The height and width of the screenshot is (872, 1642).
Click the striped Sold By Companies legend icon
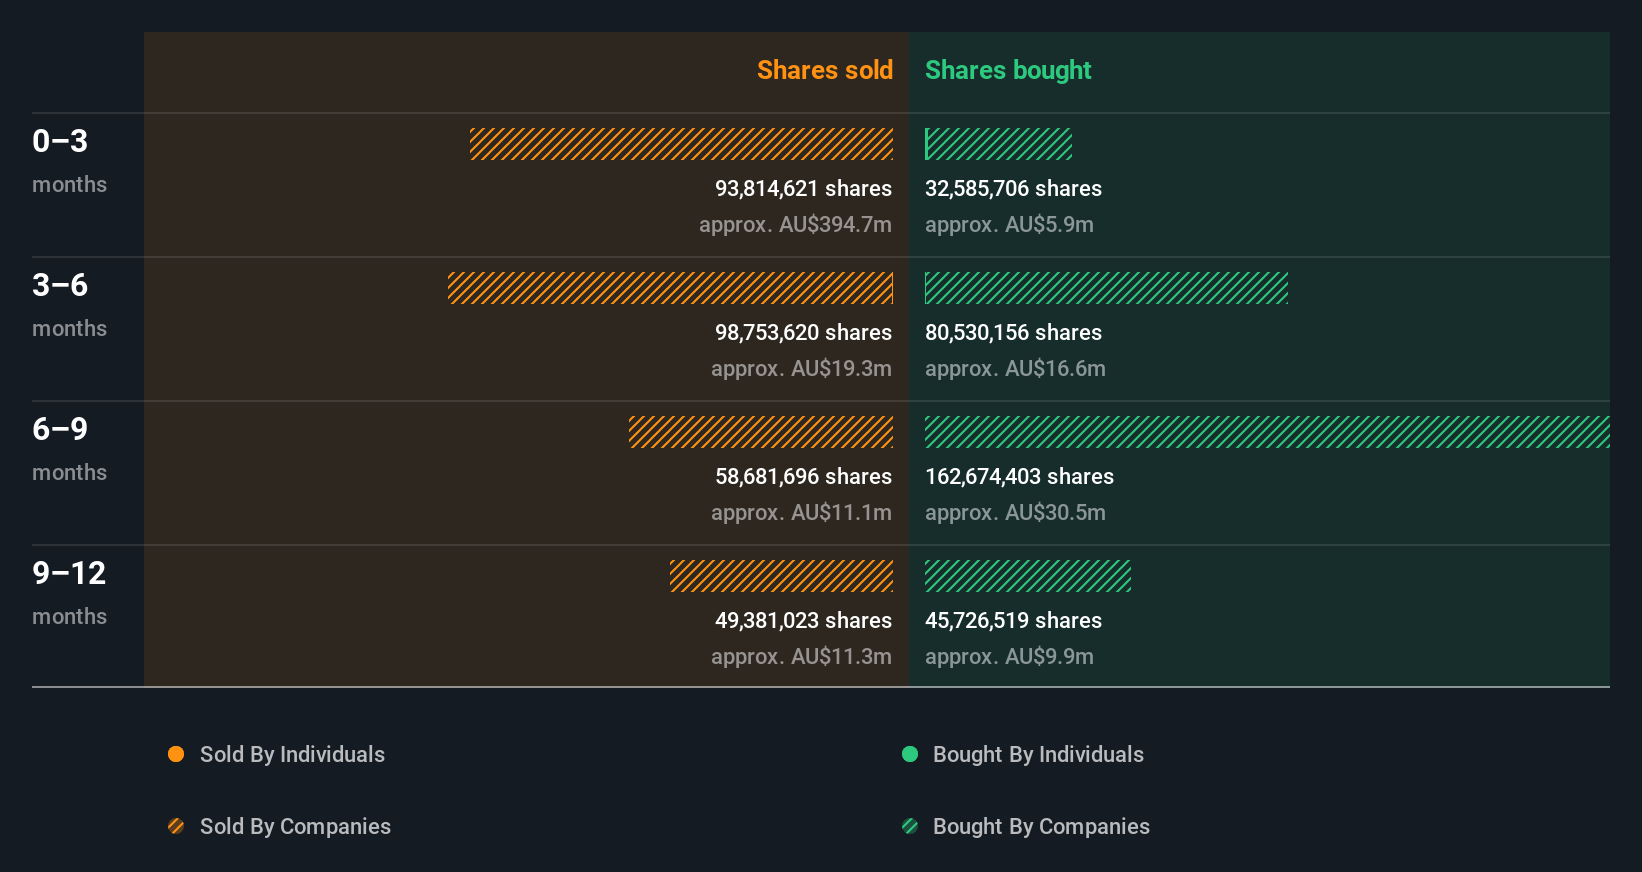176,826
